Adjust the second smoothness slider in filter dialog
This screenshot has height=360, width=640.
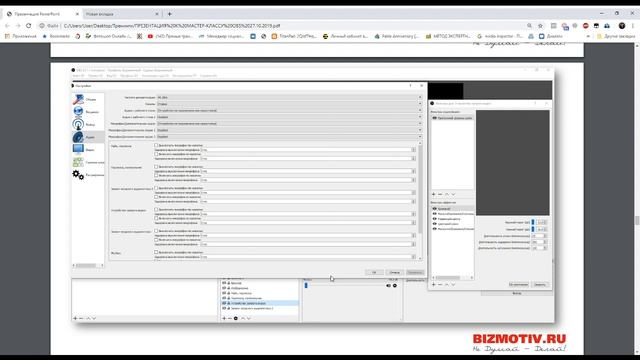point(533,229)
